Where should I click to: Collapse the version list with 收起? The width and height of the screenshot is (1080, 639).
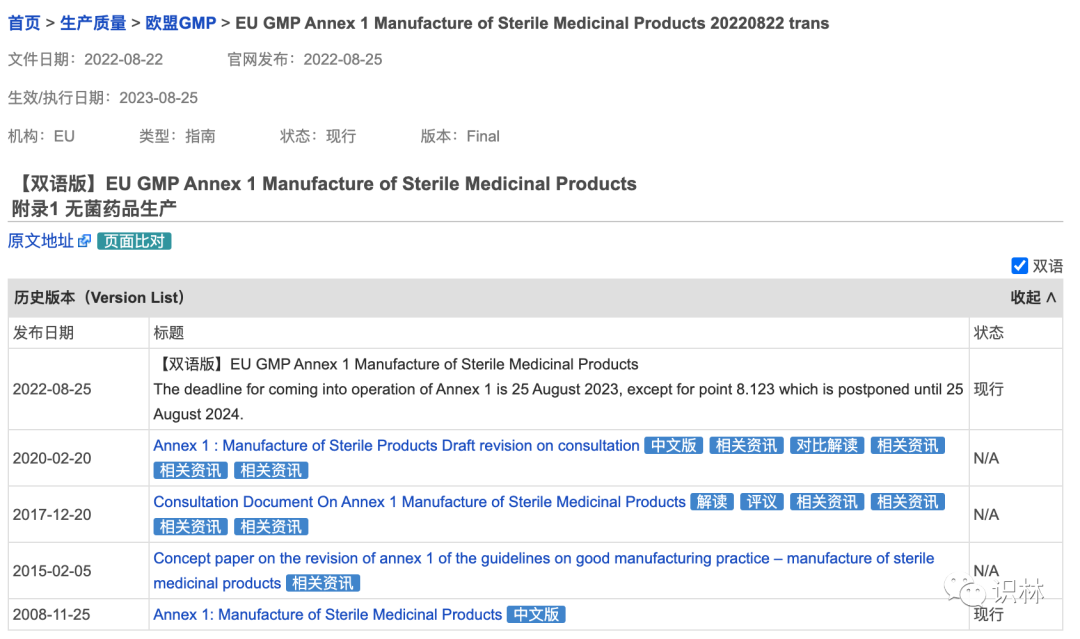click(x=1033, y=297)
